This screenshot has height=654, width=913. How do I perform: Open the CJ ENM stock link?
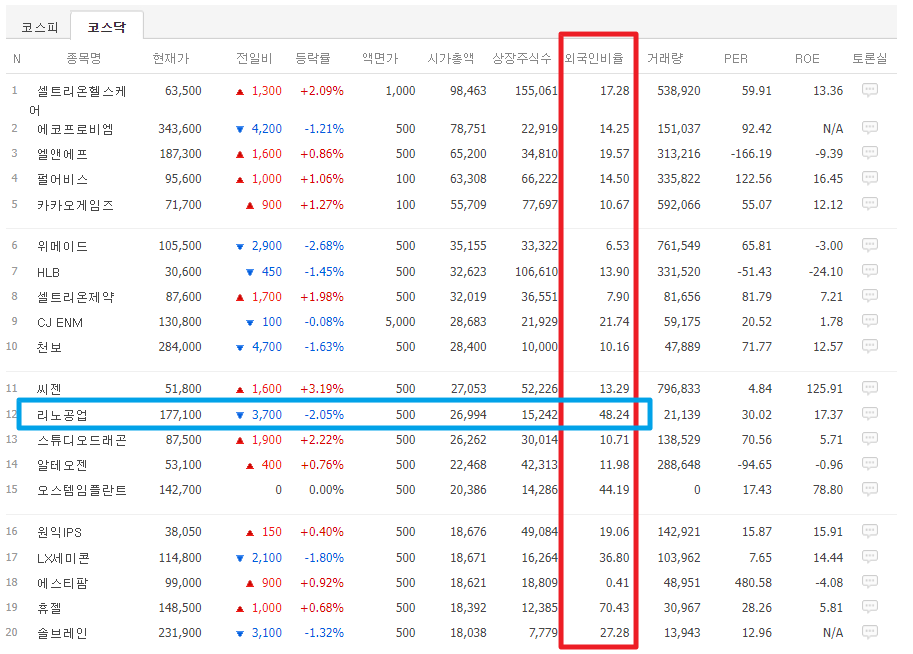(x=60, y=322)
